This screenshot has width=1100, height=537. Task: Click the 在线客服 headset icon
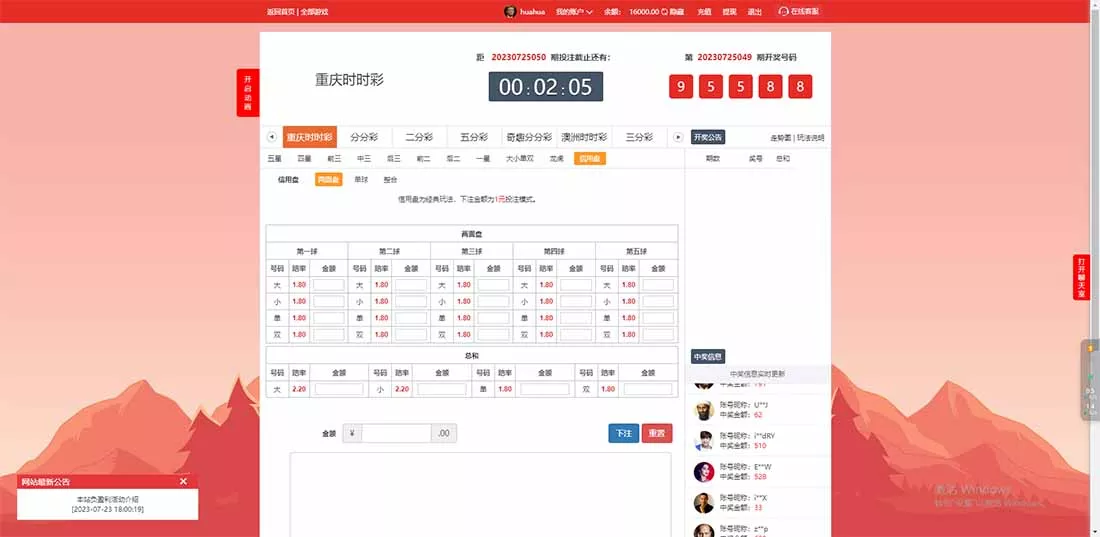783,11
